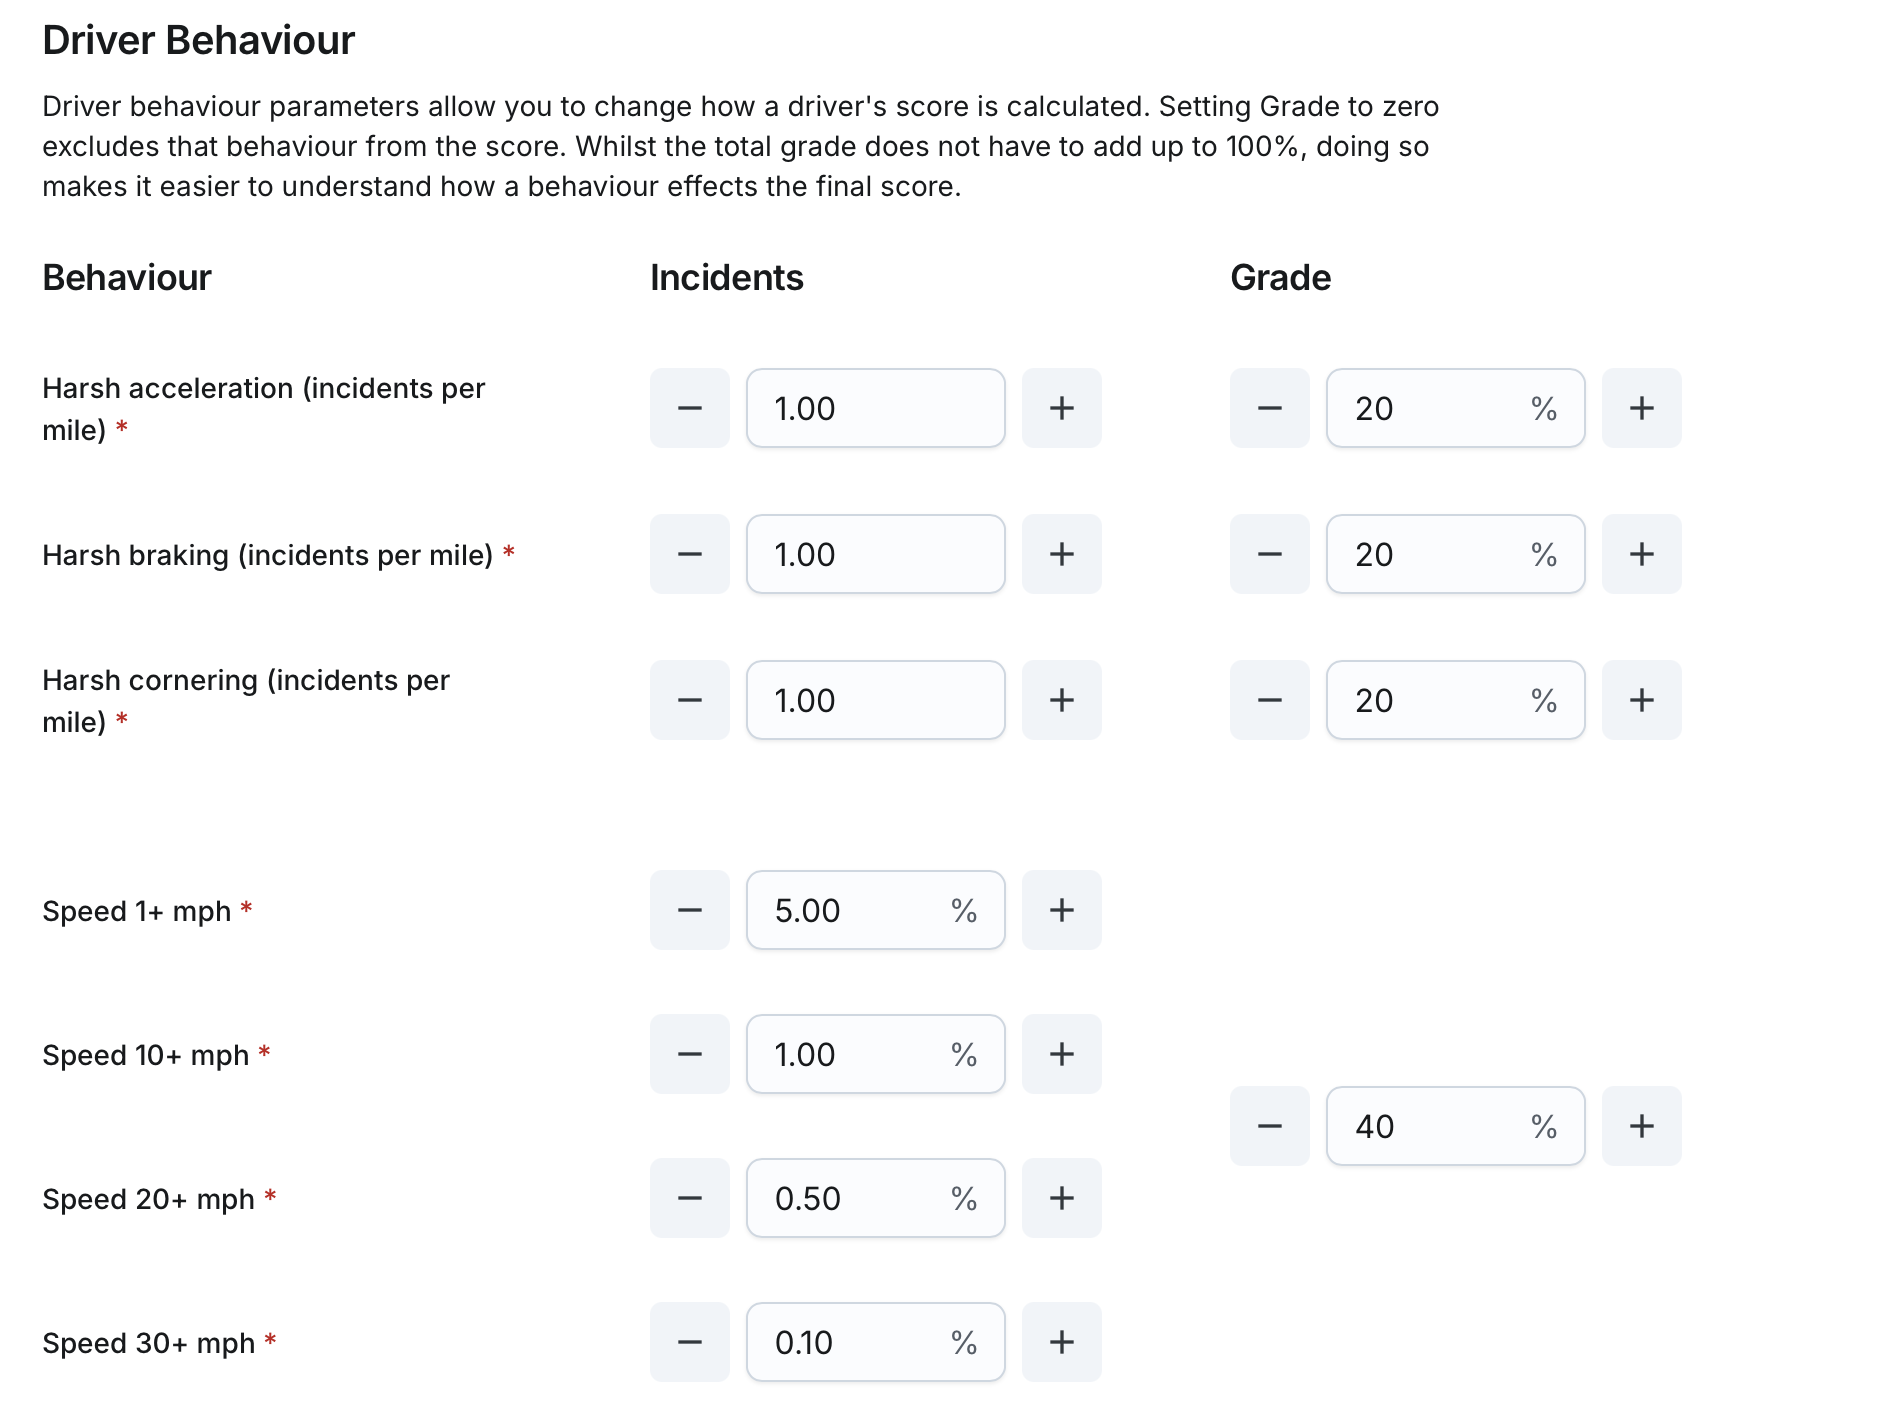Decrease Harsh braking incidents value

click(689, 554)
